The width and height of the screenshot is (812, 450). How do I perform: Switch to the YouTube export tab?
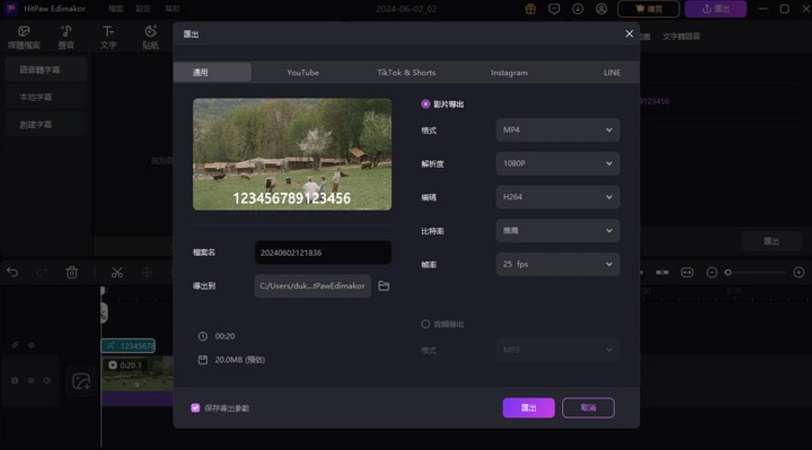[302, 73]
